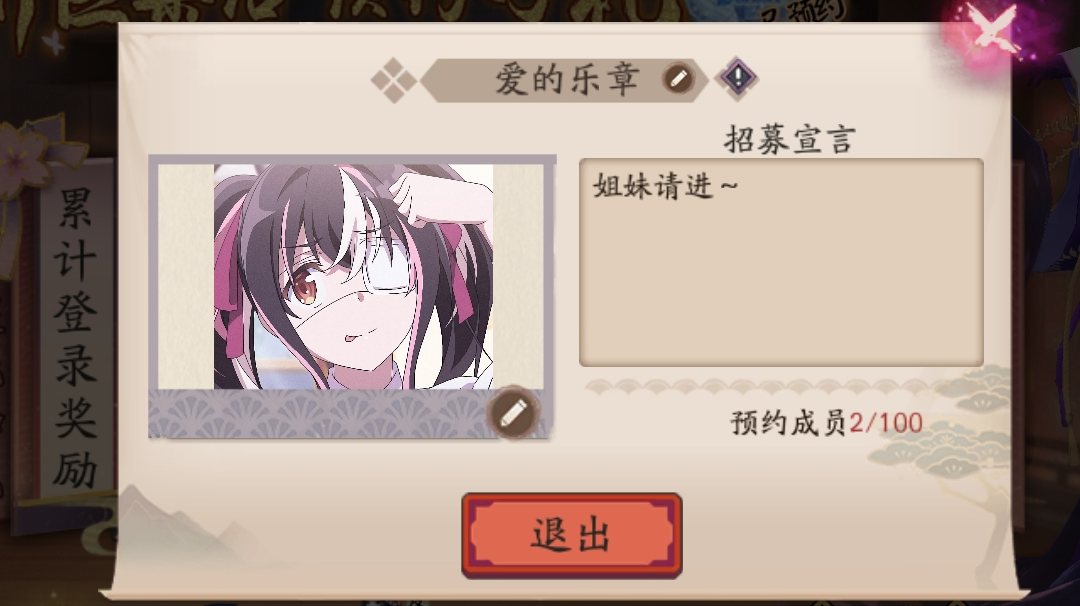1080x606 pixels.
Task: Click the red 退出 button
Action: pyautogui.click(x=572, y=535)
